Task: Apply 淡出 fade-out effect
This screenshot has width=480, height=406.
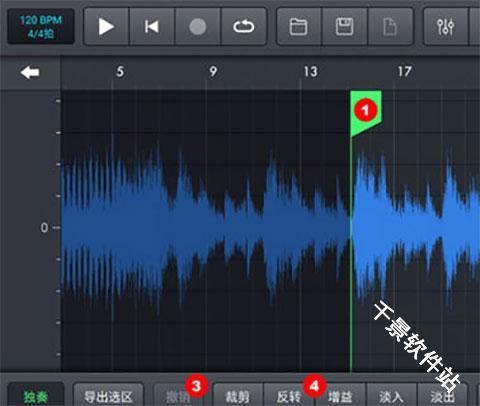Action: point(442,396)
